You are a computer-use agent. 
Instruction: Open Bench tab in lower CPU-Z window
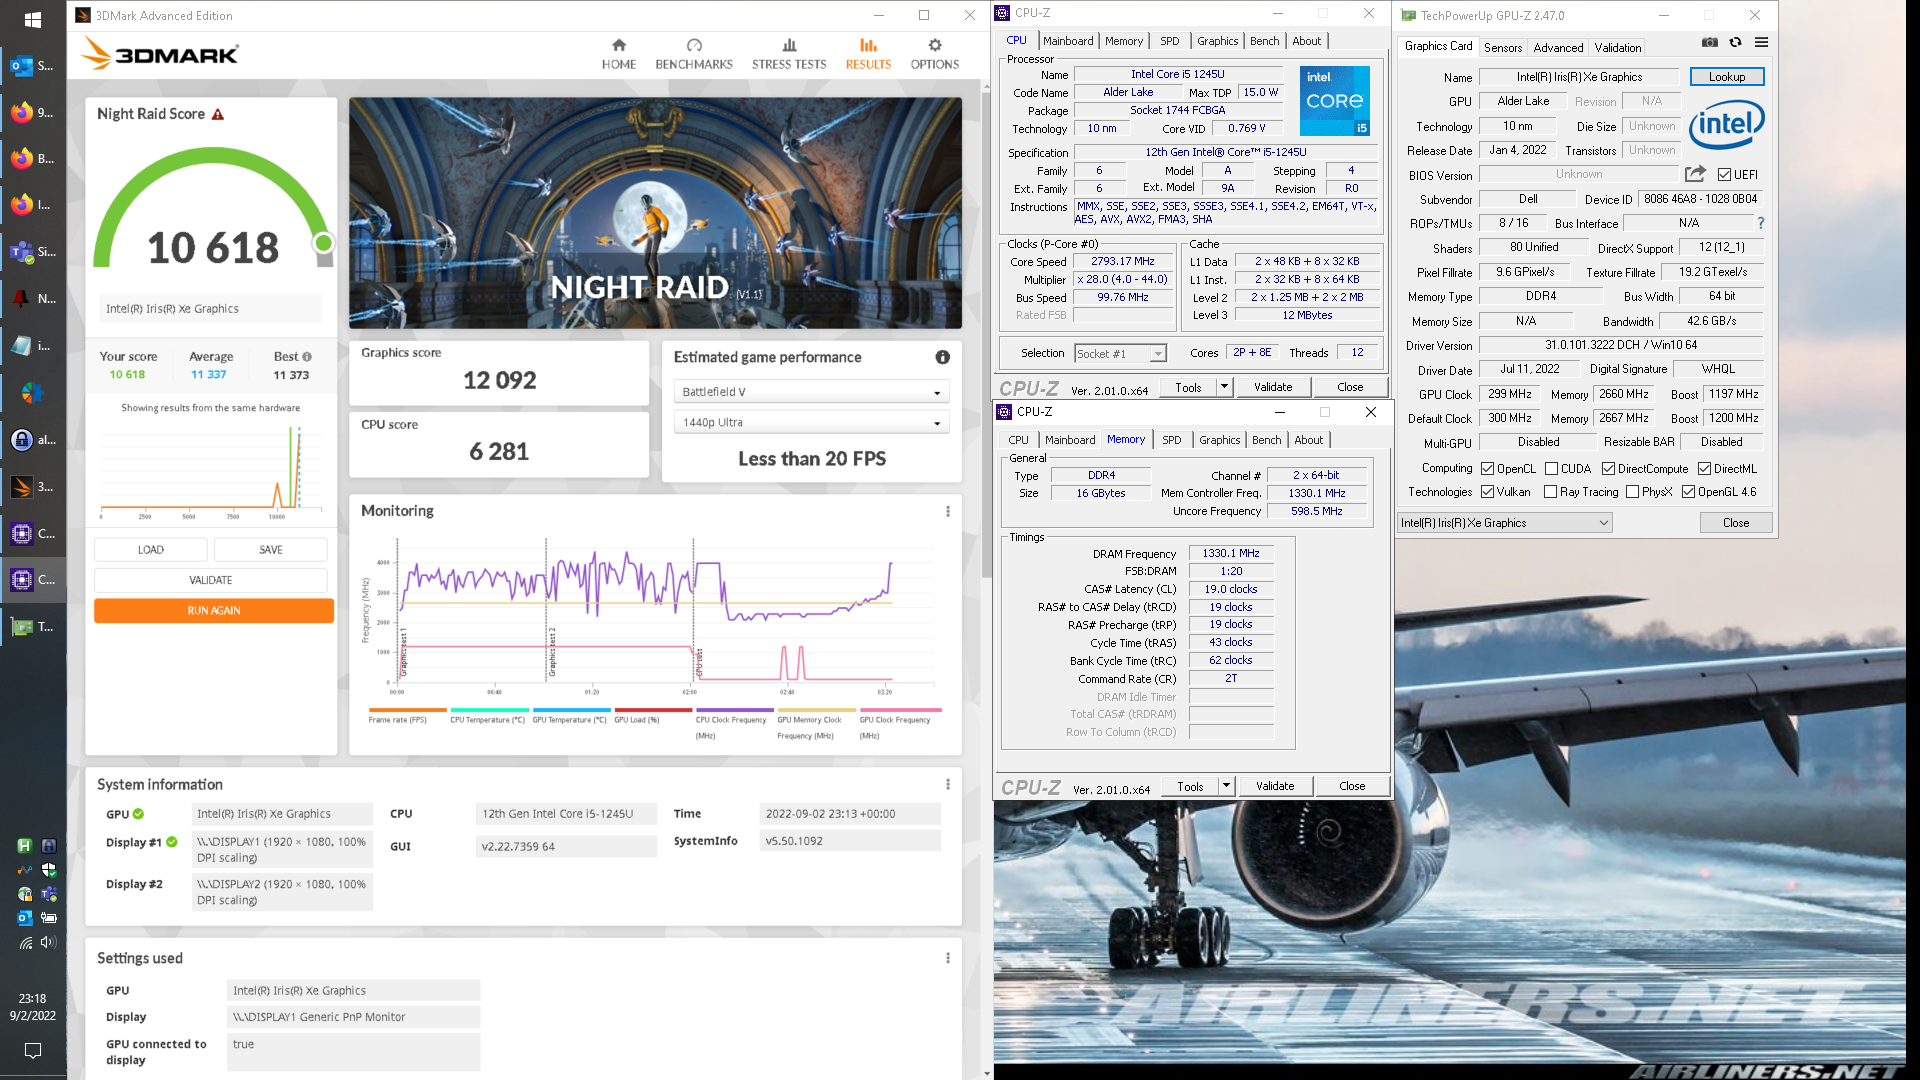click(1266, 440)
